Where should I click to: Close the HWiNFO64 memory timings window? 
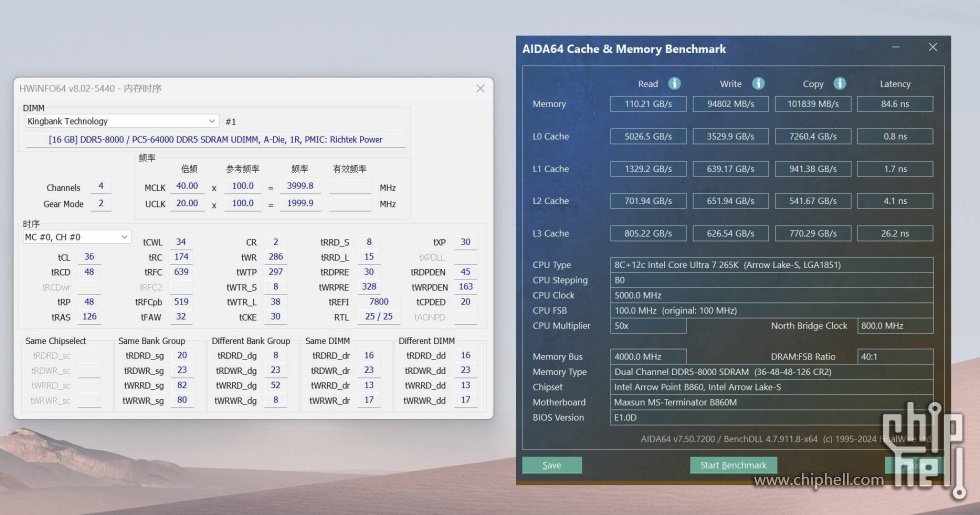[x=480, y=89]
